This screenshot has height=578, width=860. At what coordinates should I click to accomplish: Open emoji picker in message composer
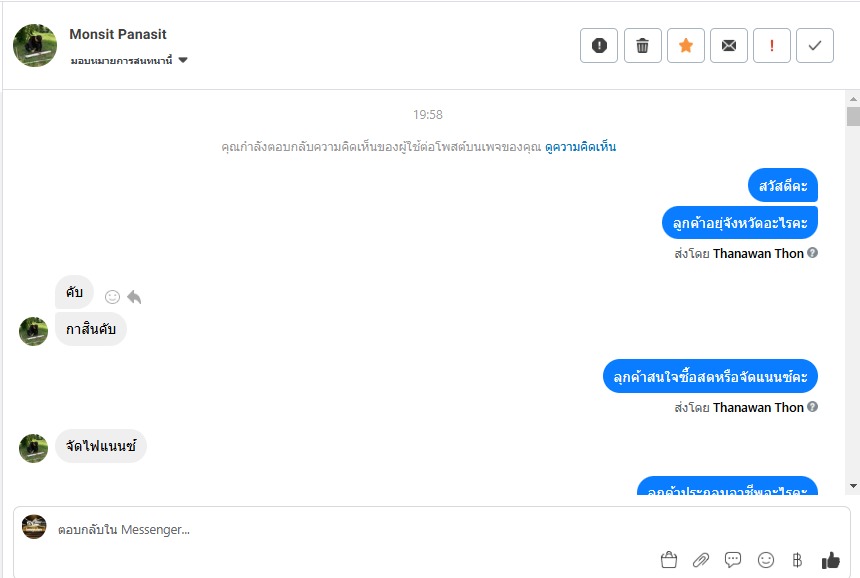click(x=766, y=560)
